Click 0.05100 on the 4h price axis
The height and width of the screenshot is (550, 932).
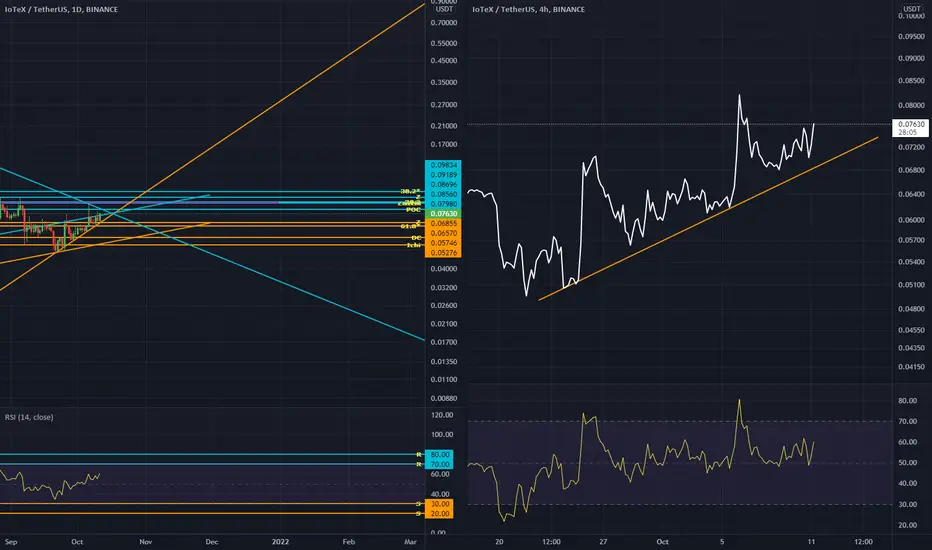[x=911, y=285]
